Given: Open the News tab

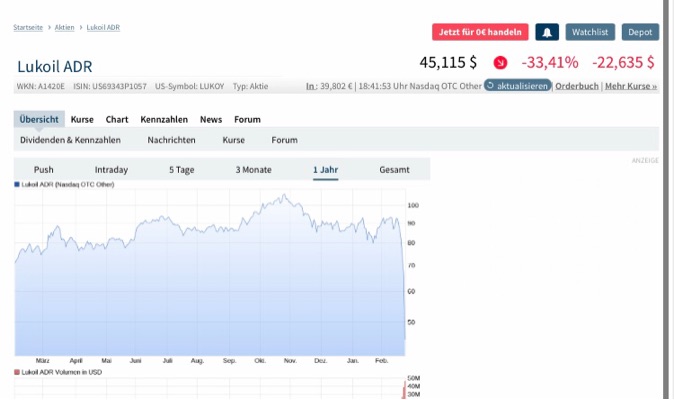Looking at the screenshot, I should (x=211, y=119).
